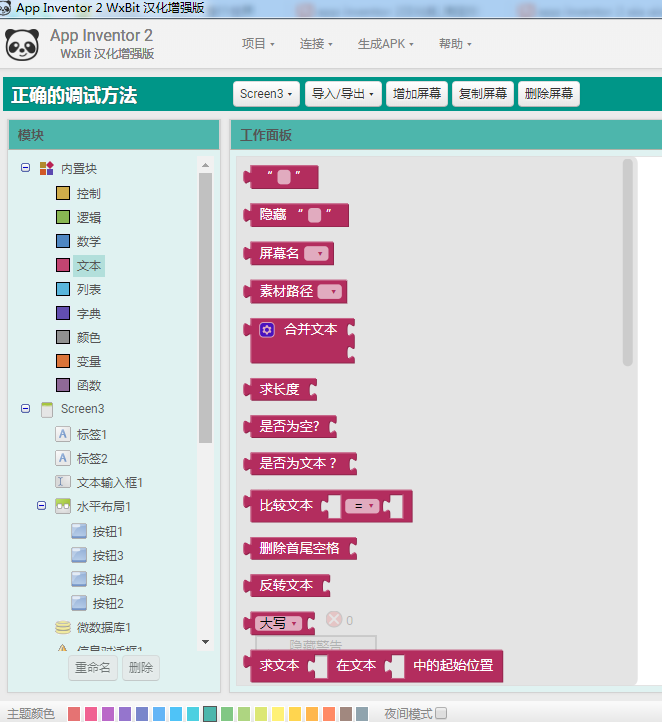Viewport: 662px width, 722px height.
Task: Pick the blue-gray last theme color swatch
Action: [362, 714]
